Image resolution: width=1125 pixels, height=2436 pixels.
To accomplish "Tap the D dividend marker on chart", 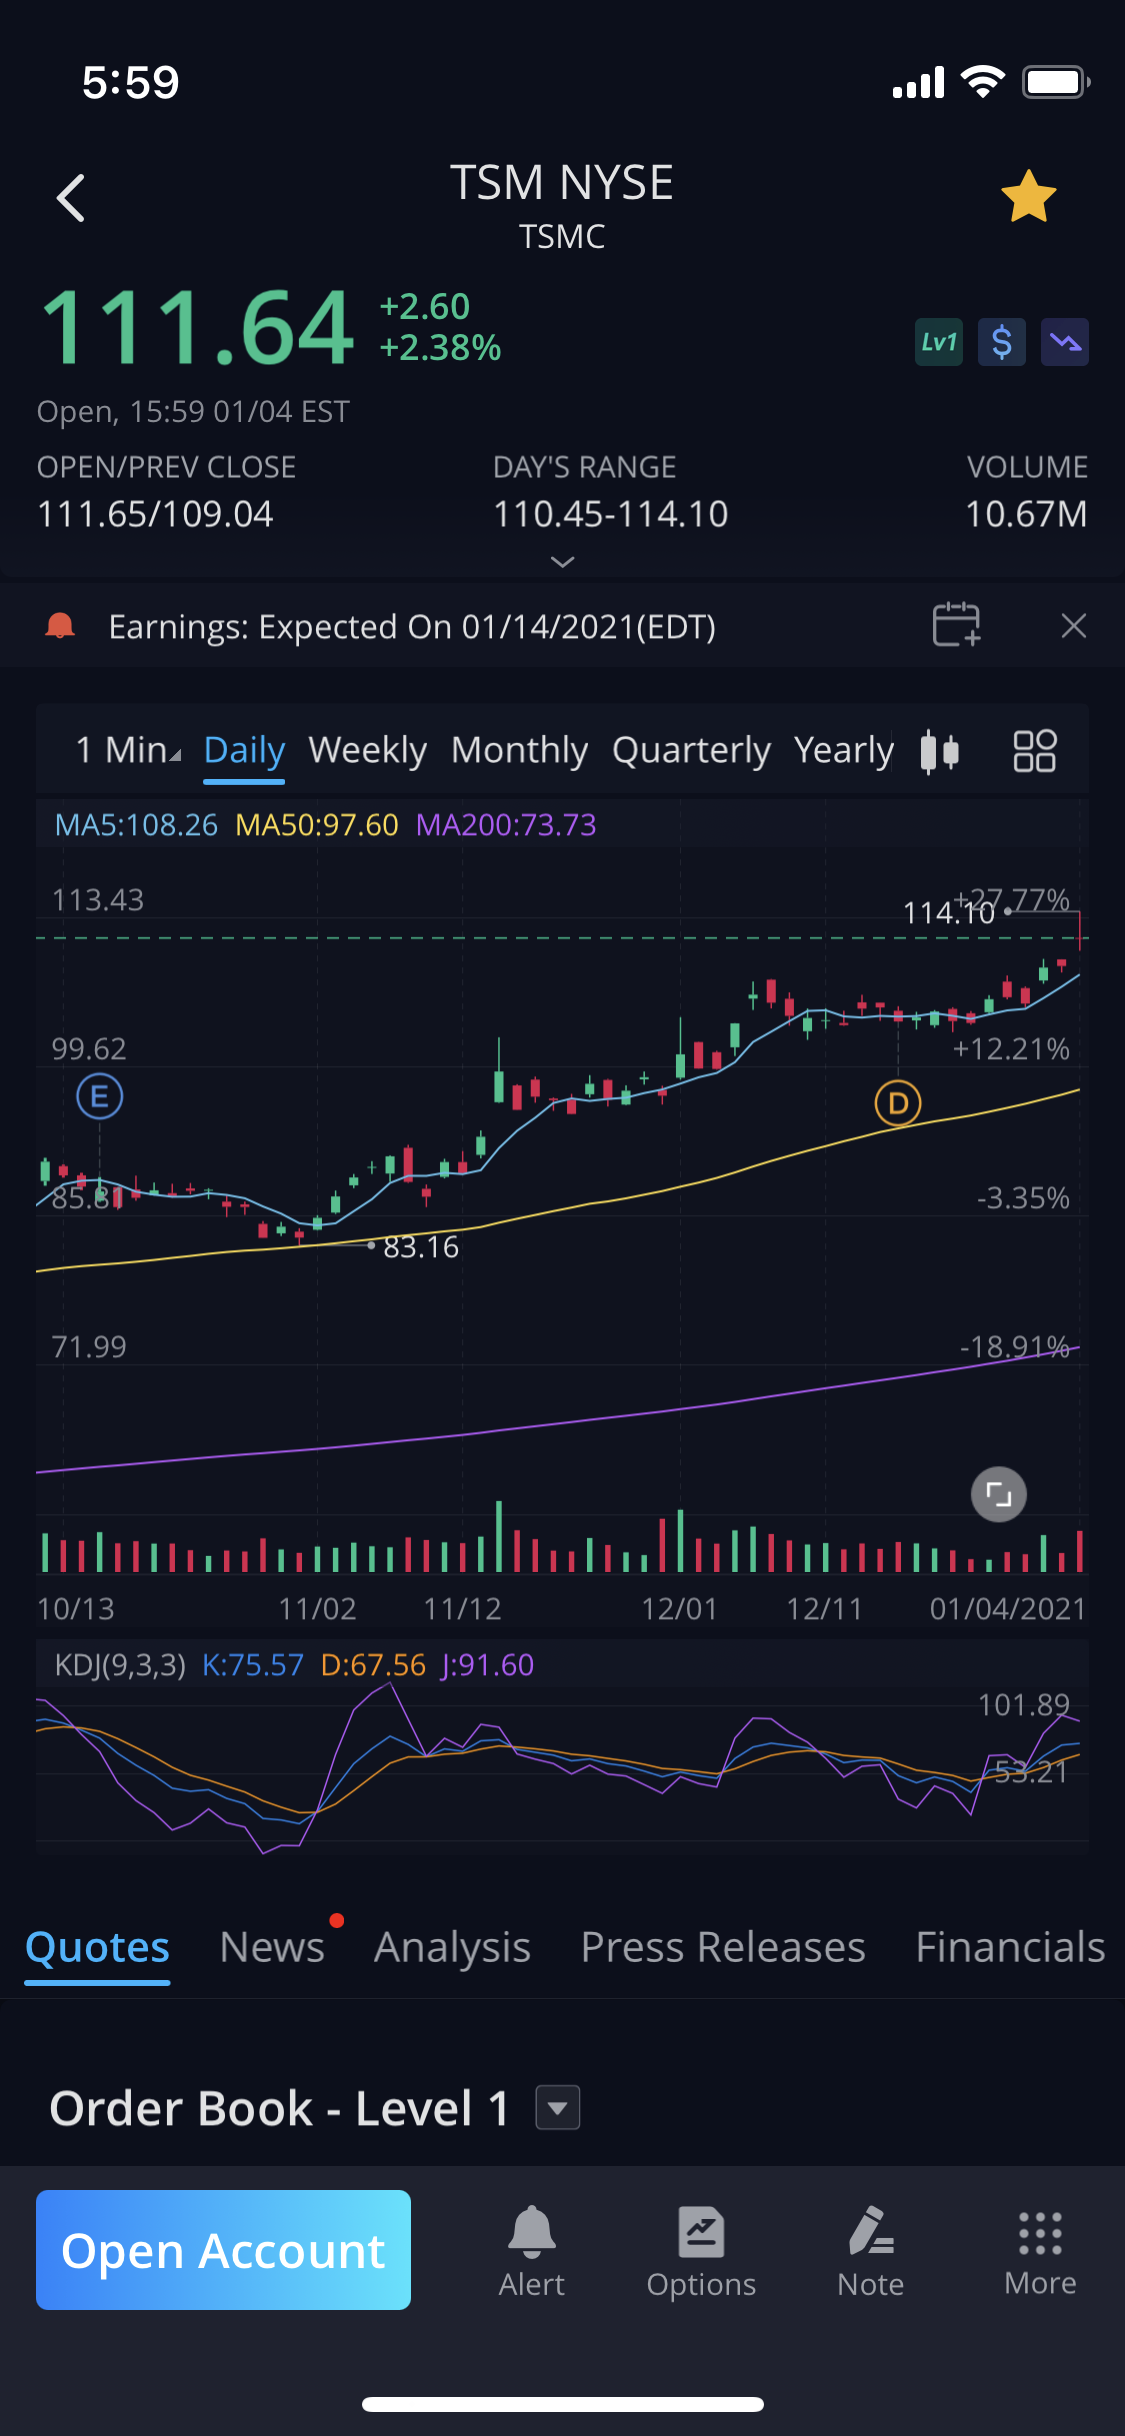I will pos(897,1103).
